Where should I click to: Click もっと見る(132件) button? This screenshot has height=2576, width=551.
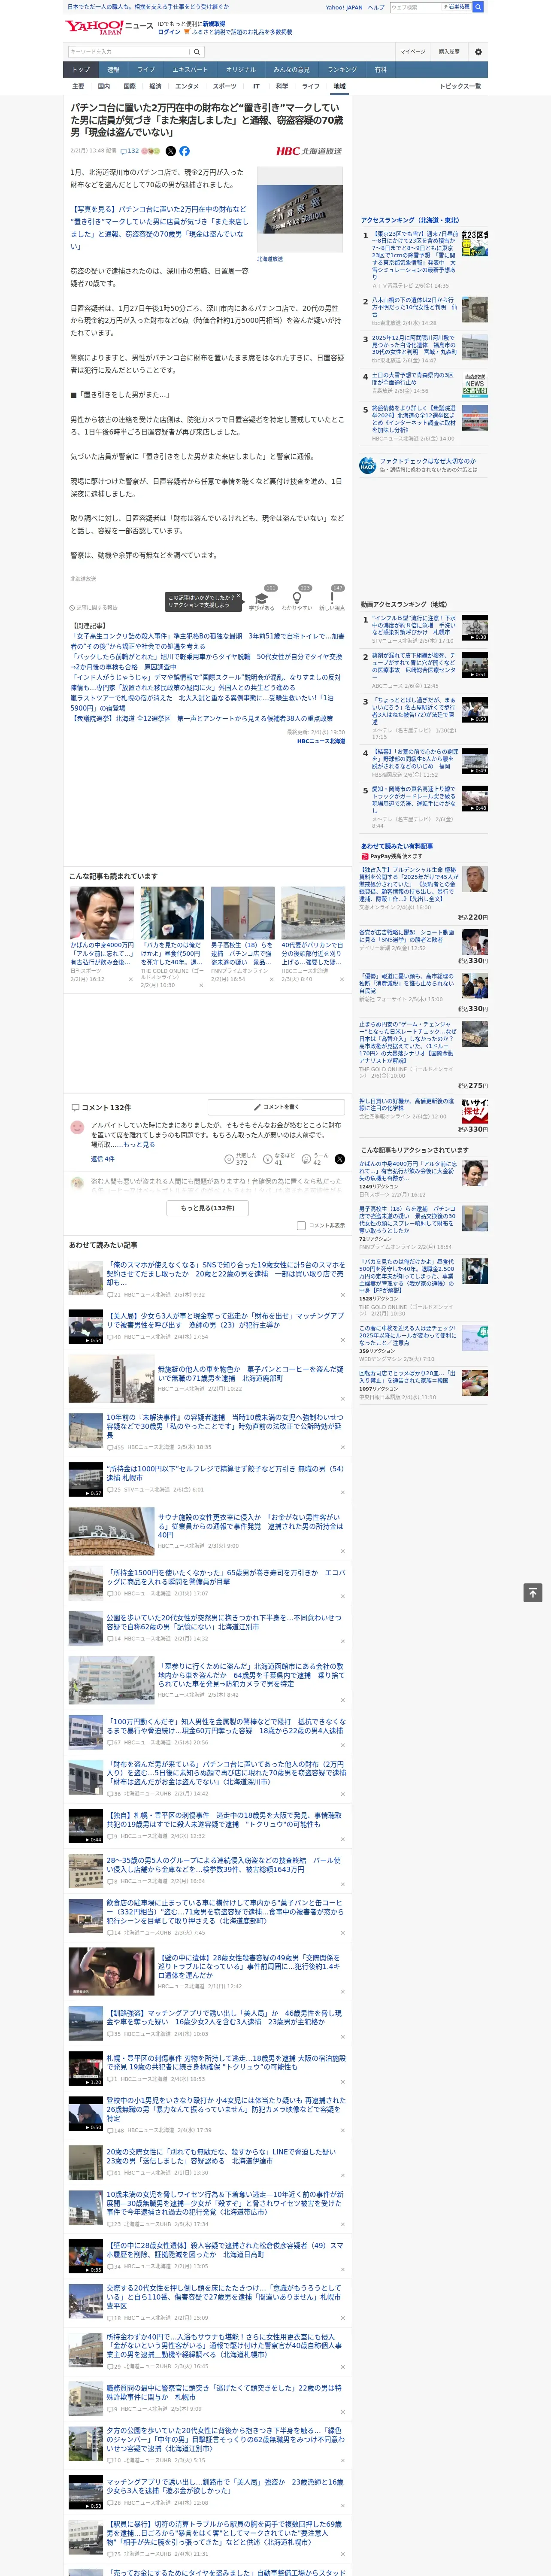click(208, 1208)
